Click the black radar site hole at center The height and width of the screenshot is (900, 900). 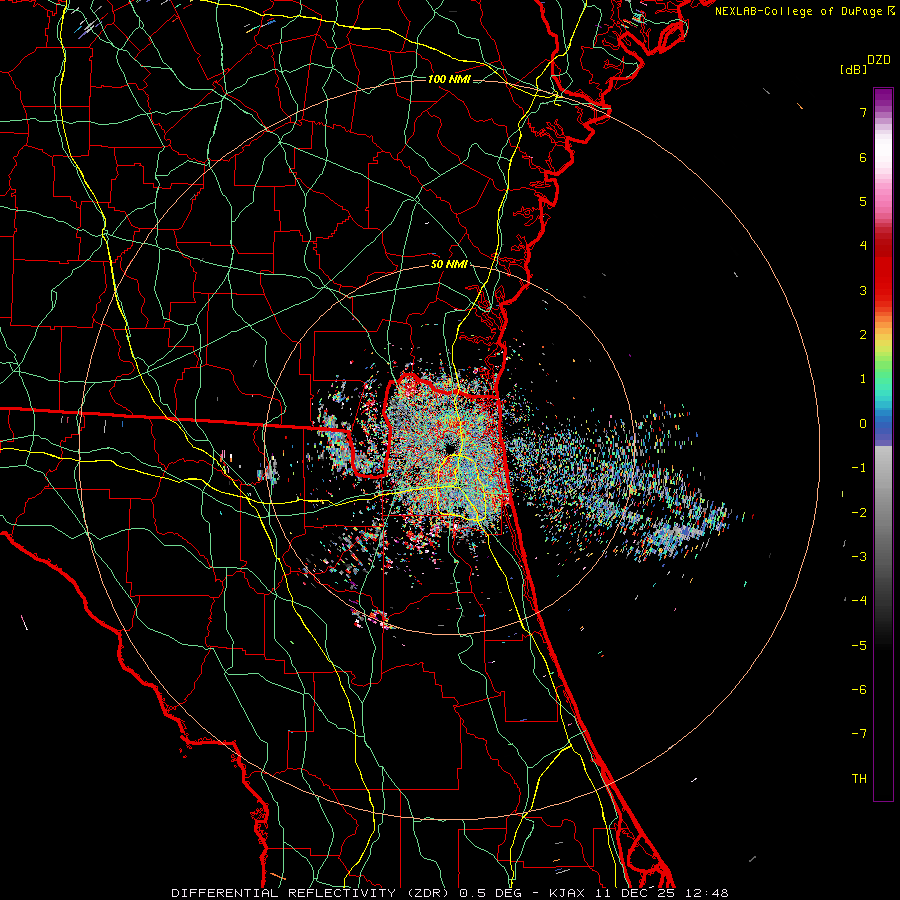click(x=449, y=447)
